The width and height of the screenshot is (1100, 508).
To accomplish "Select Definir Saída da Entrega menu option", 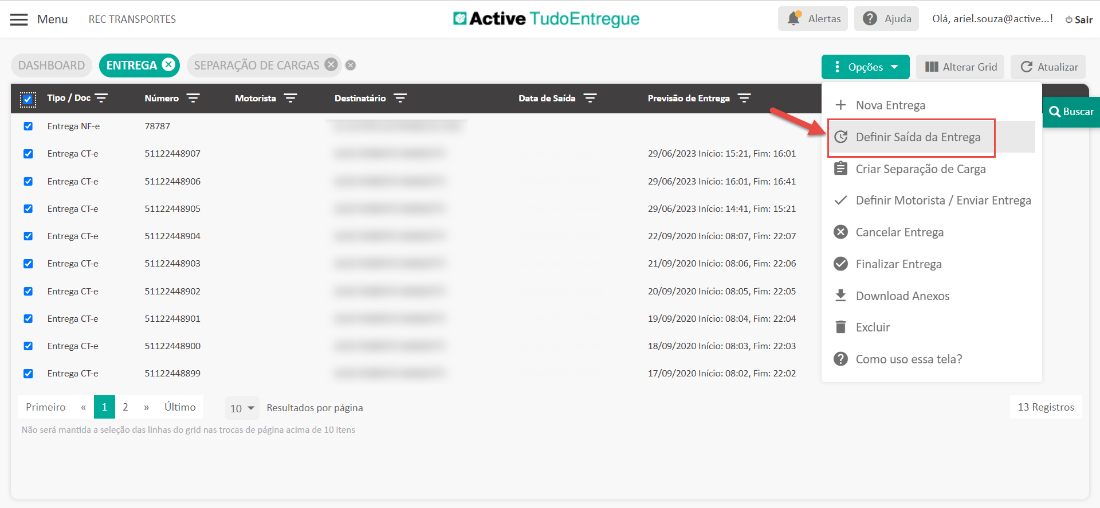I will [917, 137].
